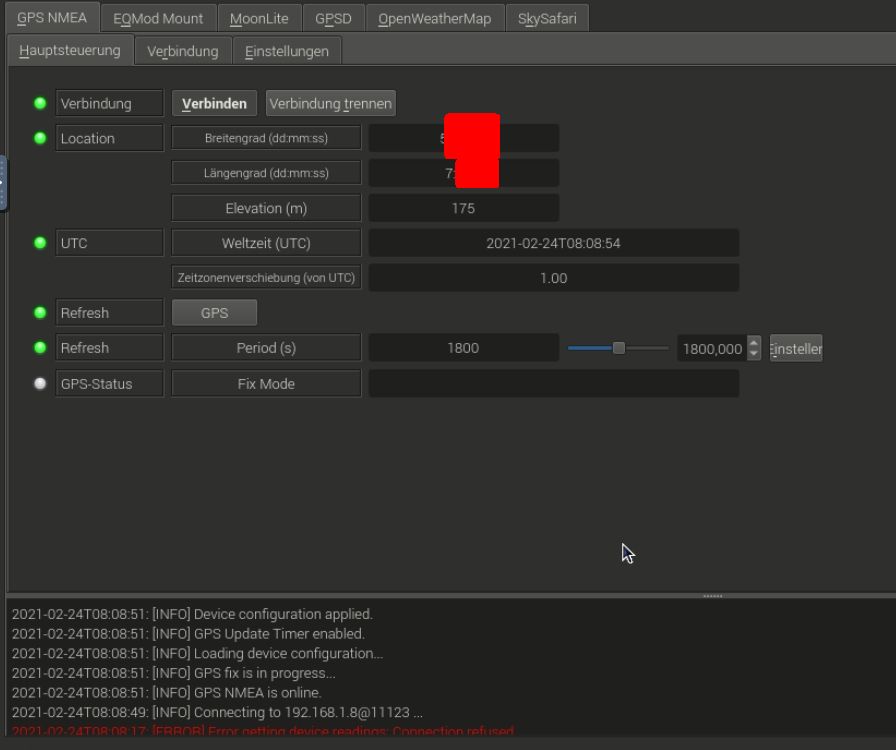Screen dimensions: 896x750
Task: Click the log divider splitter handle
Action: pyautogui.click(x=713, y=596)
